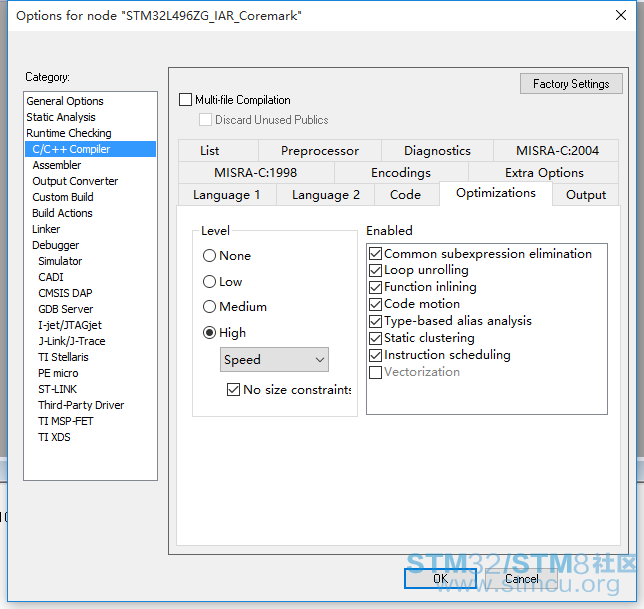644x609 pixels.
Task: Switch to the Language 2 tab
Action: click(326, 195)
